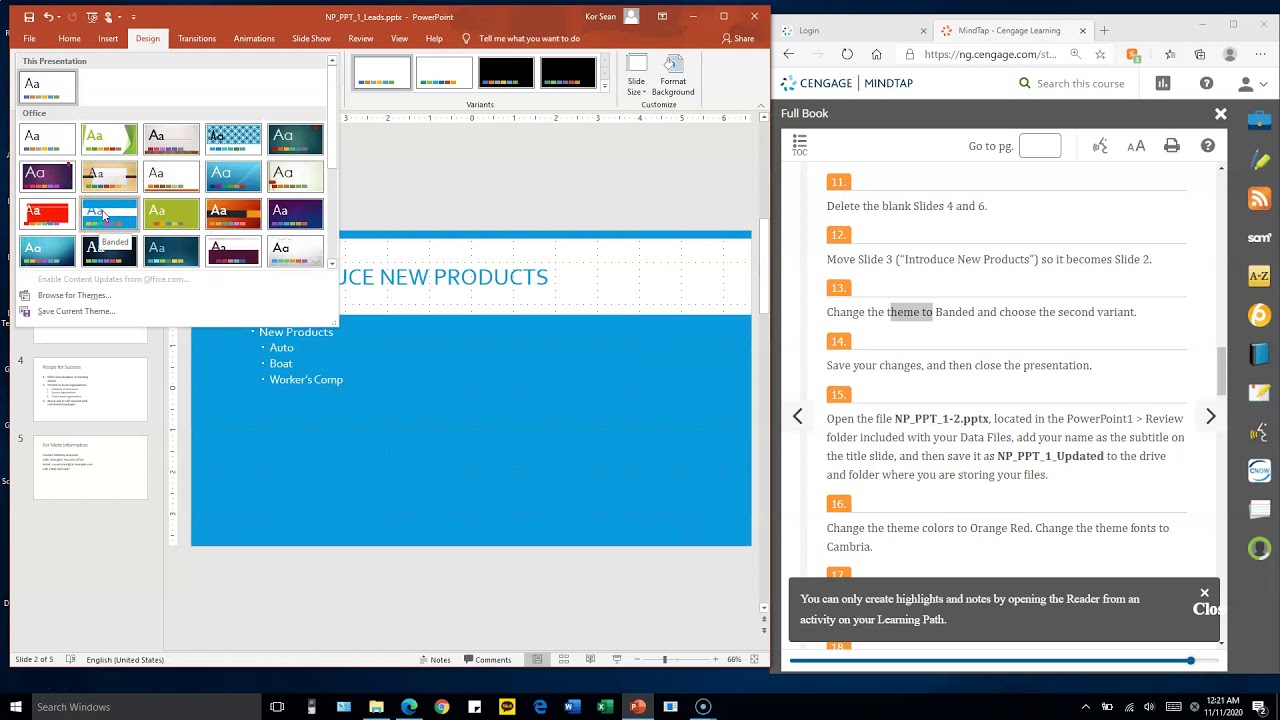Open the View ribbon tab

(x=399, y=38)
